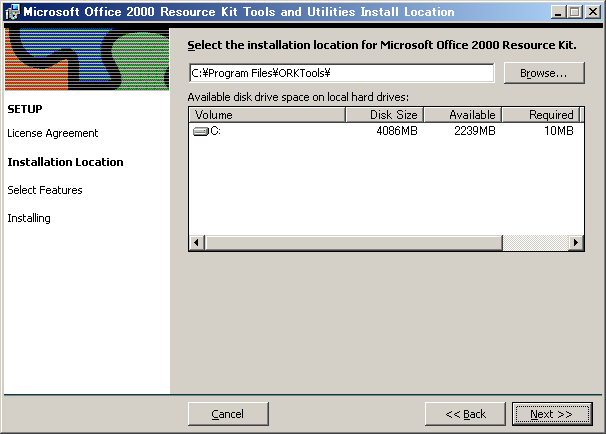Click the right arrow of the horizontal scrollbar
Screen dimensions: 606x434
(x=576, y=243)
